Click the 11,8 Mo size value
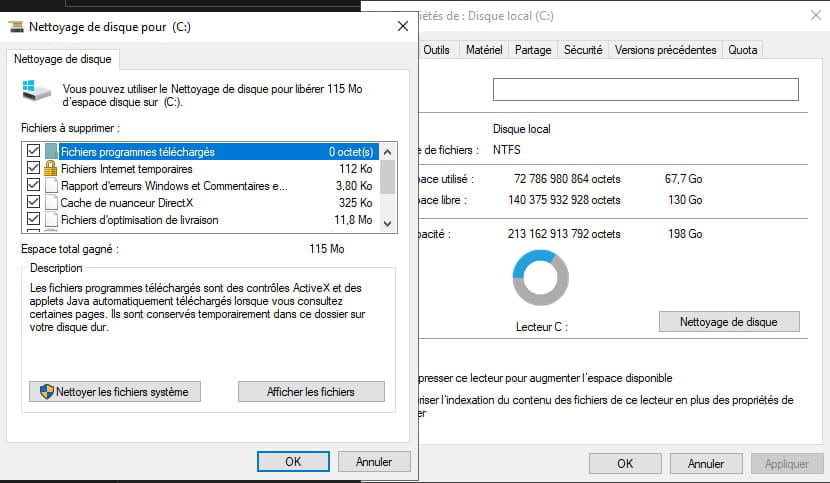The image size is (830, 483). coord(354,219)
